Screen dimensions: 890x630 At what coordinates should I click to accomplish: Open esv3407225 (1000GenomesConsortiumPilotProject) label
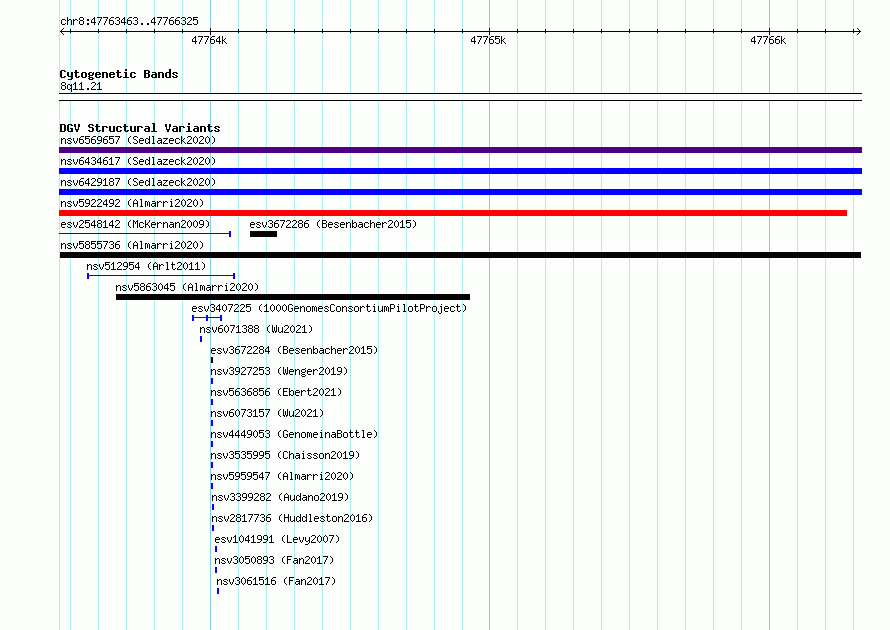[329, 308]
